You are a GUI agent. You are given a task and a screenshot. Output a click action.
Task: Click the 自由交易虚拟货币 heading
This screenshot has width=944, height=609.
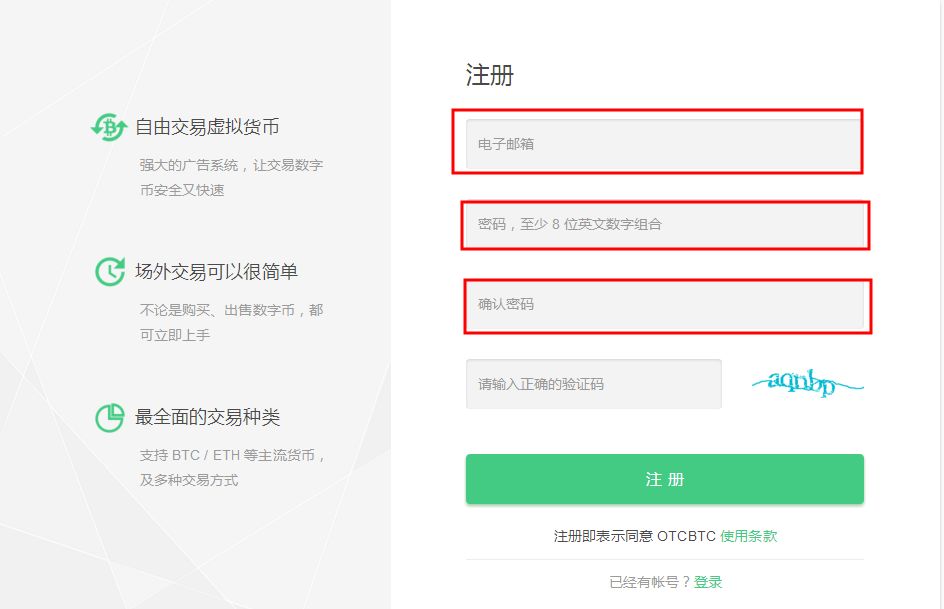tap(207, 127)
